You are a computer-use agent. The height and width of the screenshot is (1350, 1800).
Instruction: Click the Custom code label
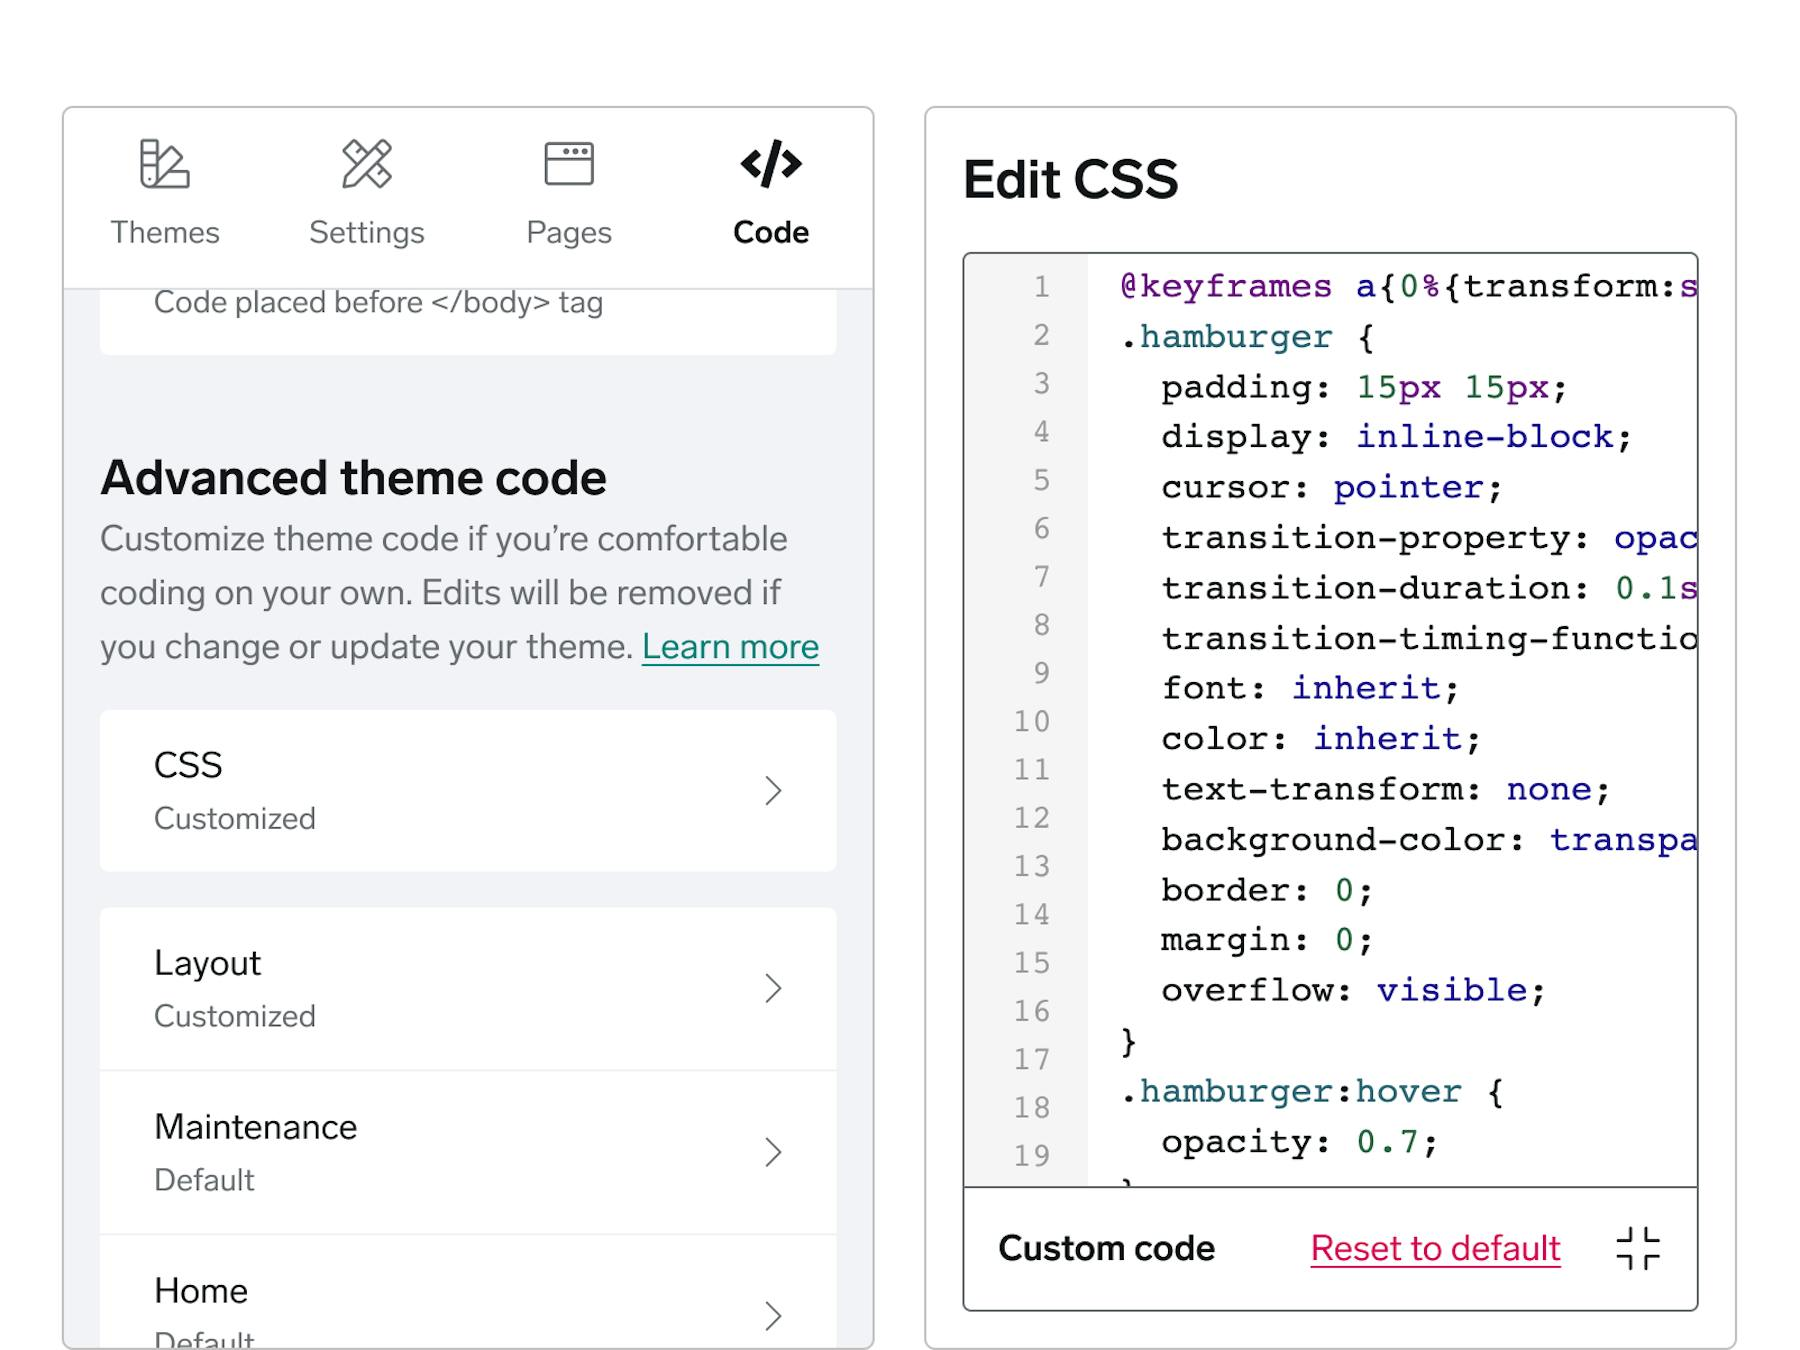pyautogui.click(x=1106, y=1249)
